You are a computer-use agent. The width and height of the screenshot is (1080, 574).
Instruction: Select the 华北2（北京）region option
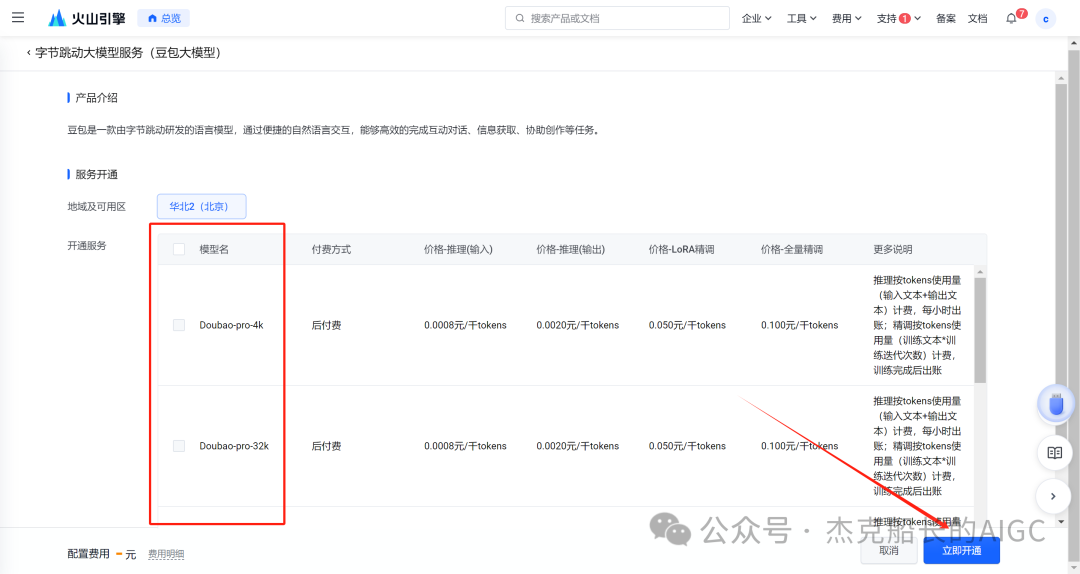click(201, 206)
